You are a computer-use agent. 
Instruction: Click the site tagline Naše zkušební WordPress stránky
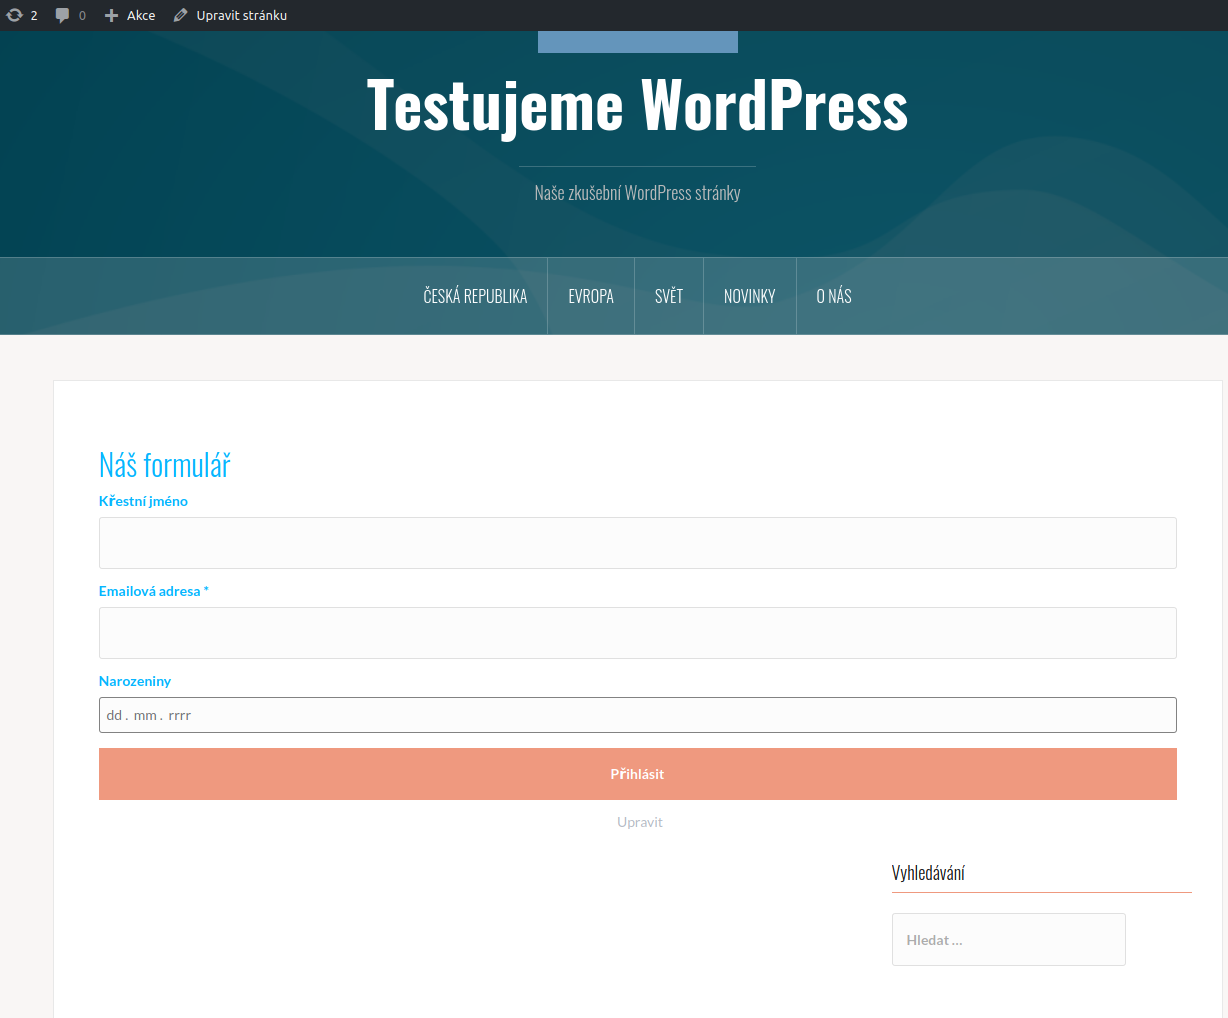click(x=637, y=193)
